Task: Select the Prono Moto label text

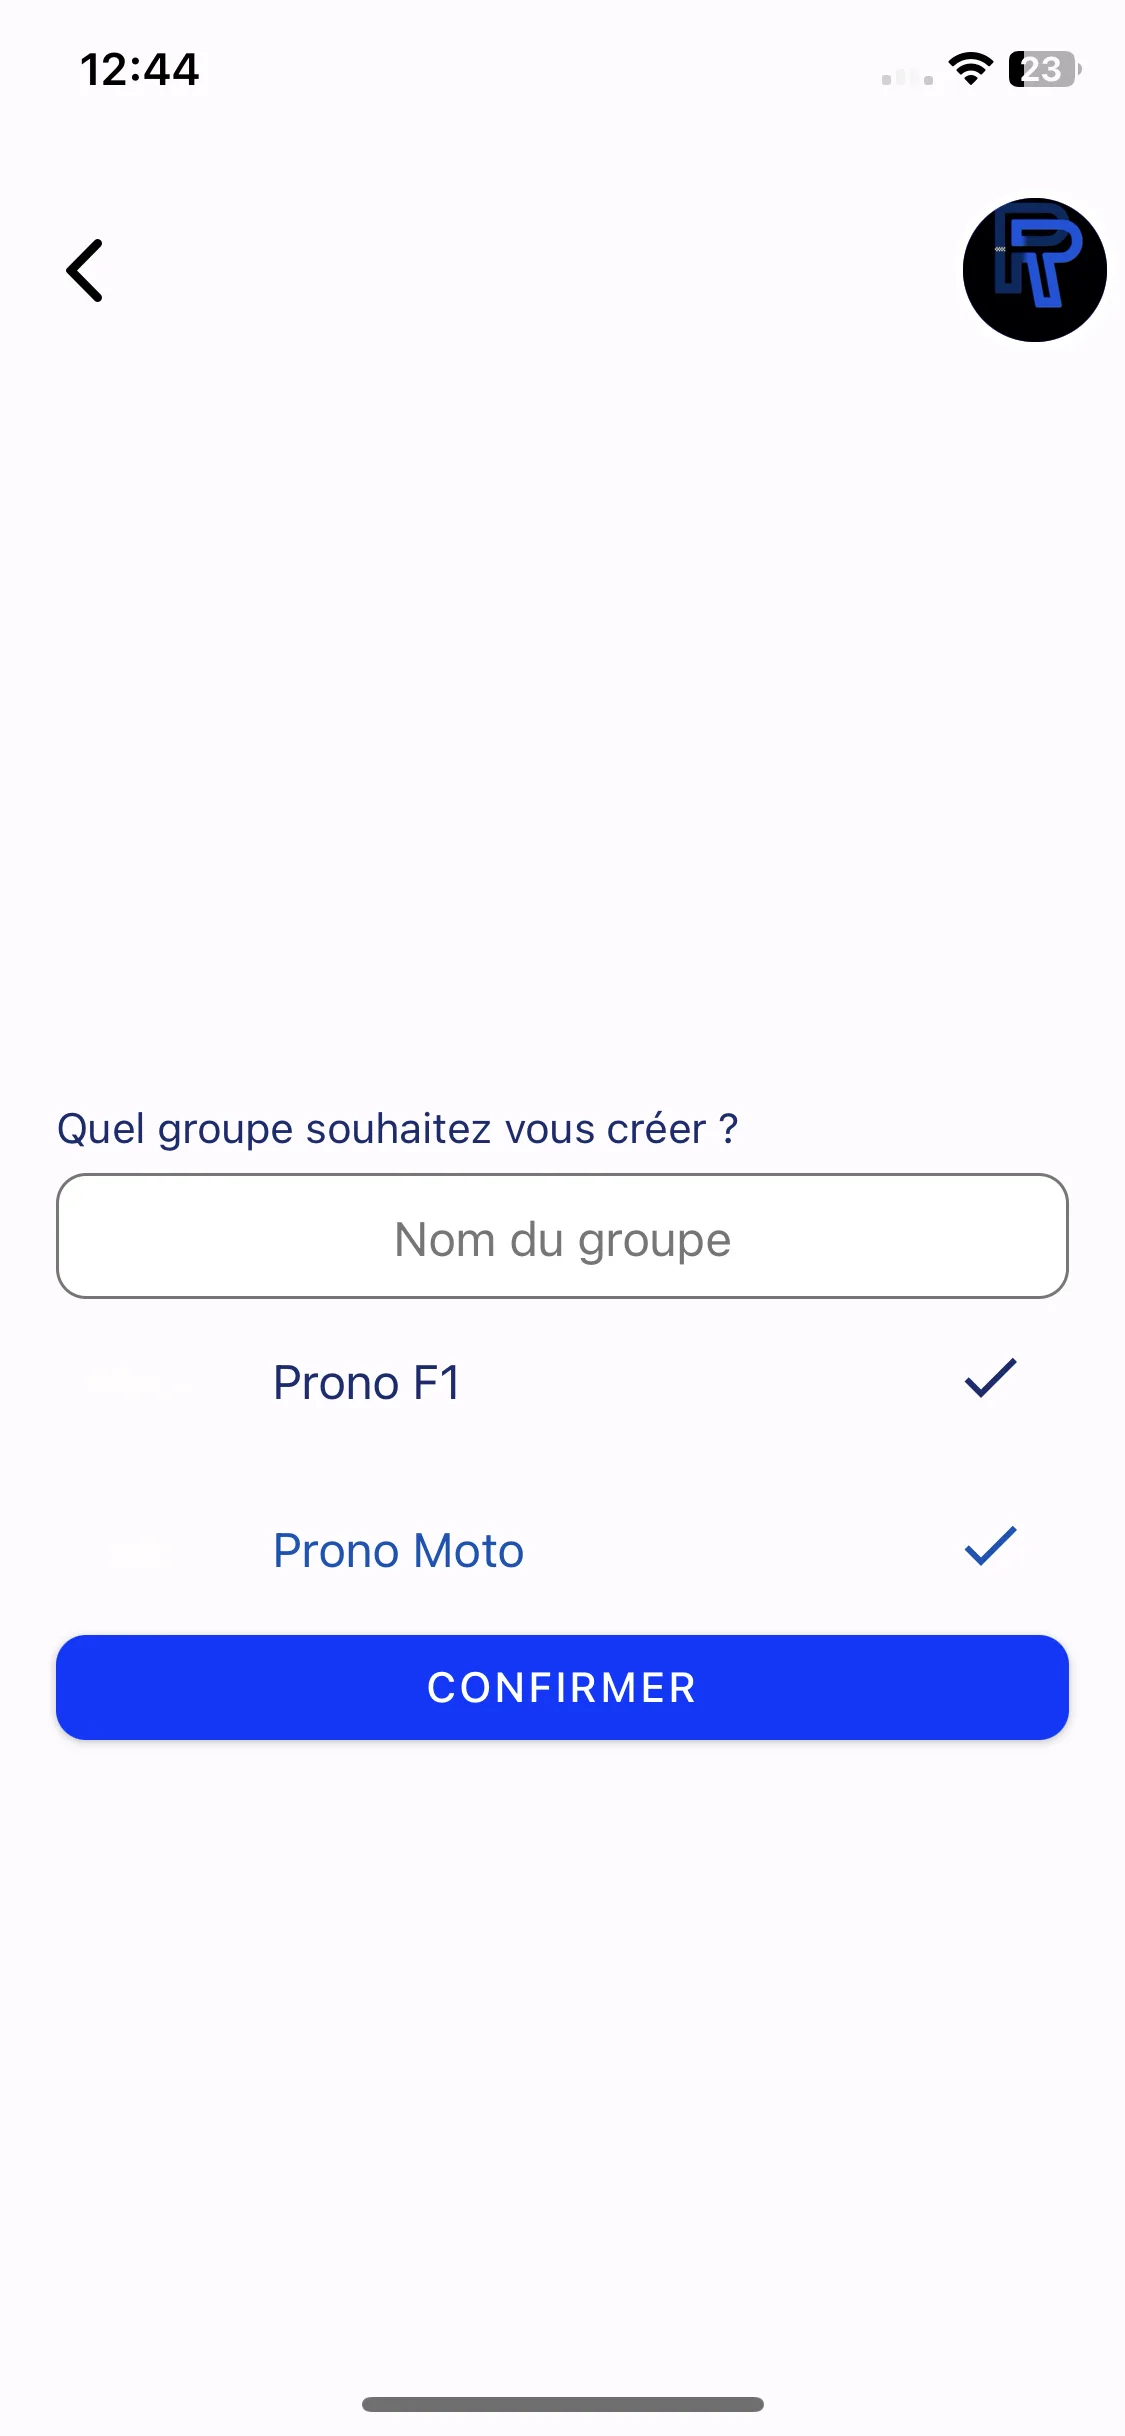Action: (x=398, y=1551)
